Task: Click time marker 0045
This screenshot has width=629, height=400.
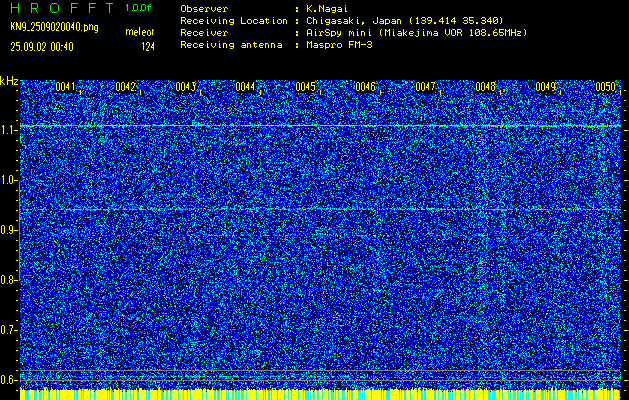Action: pos(305,87)
